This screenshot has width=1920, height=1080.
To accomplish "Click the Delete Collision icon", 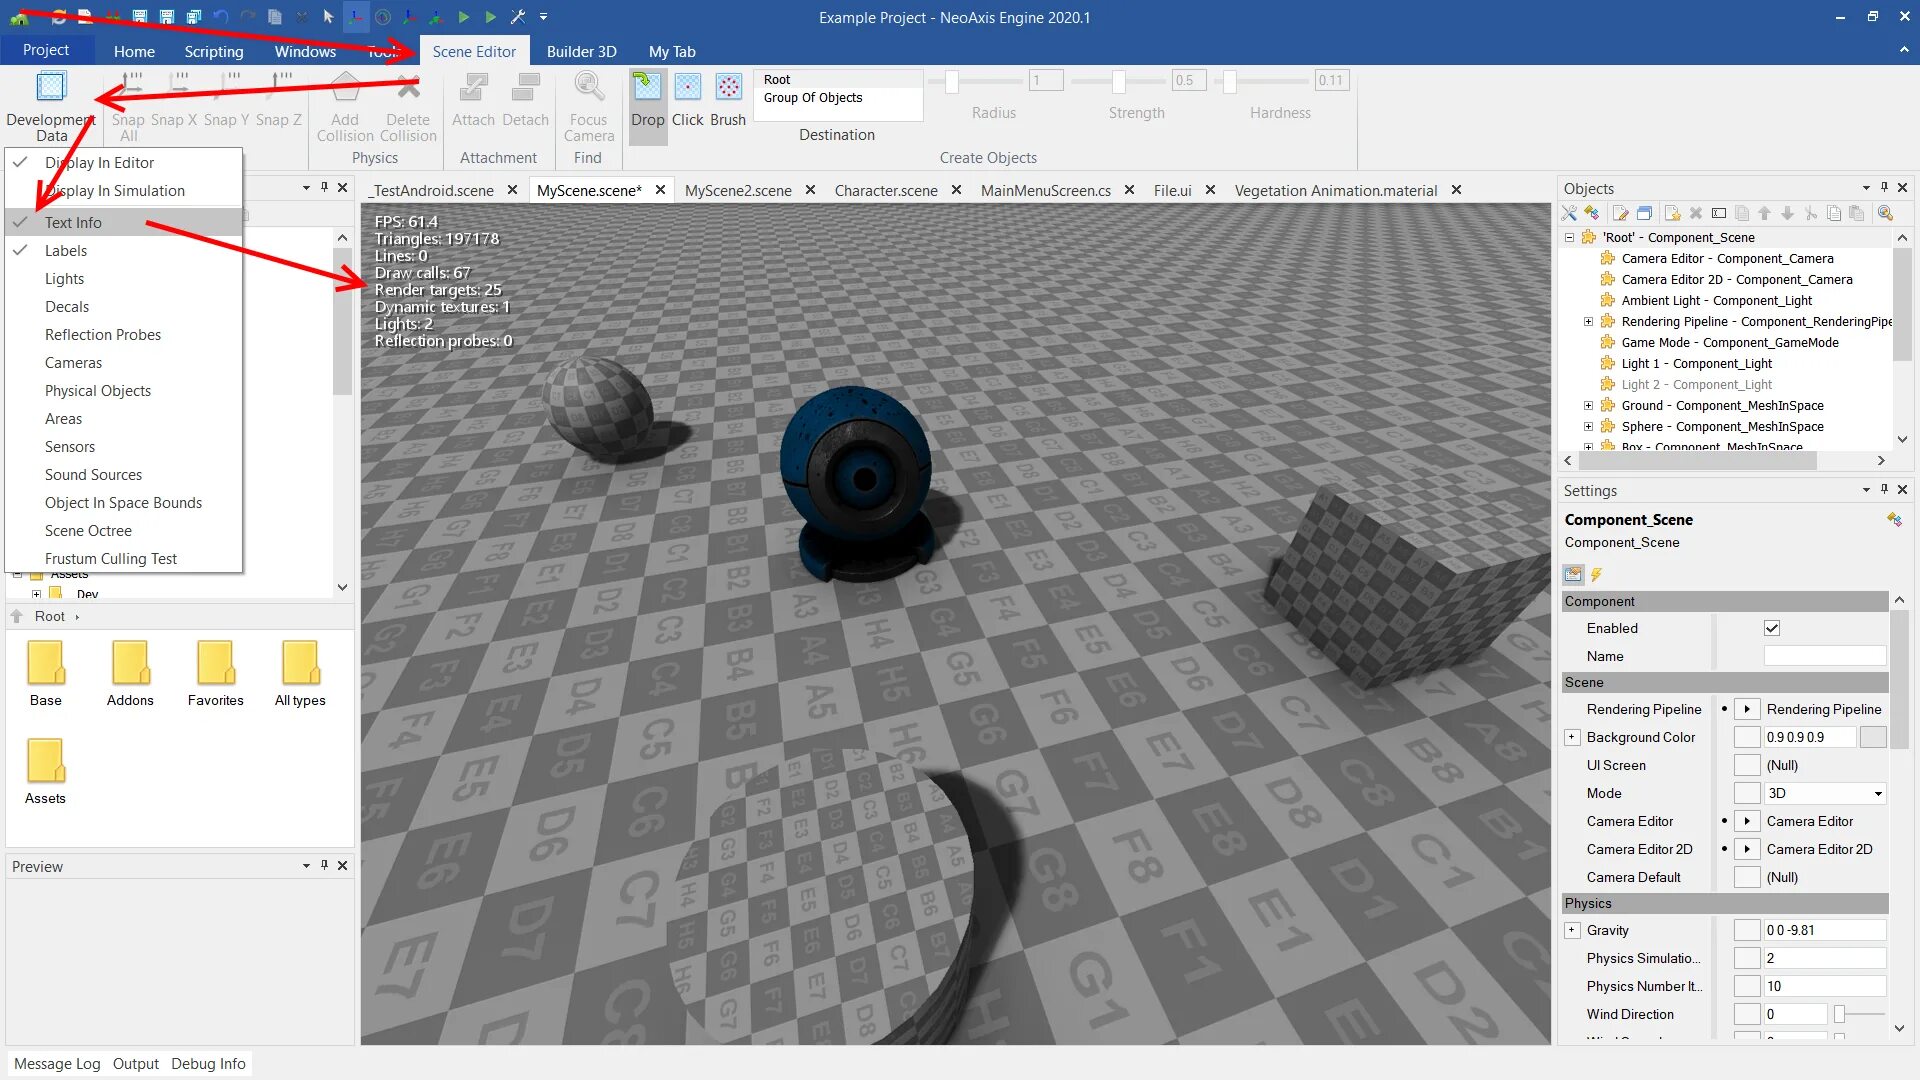I will click(x=408, y=88).
